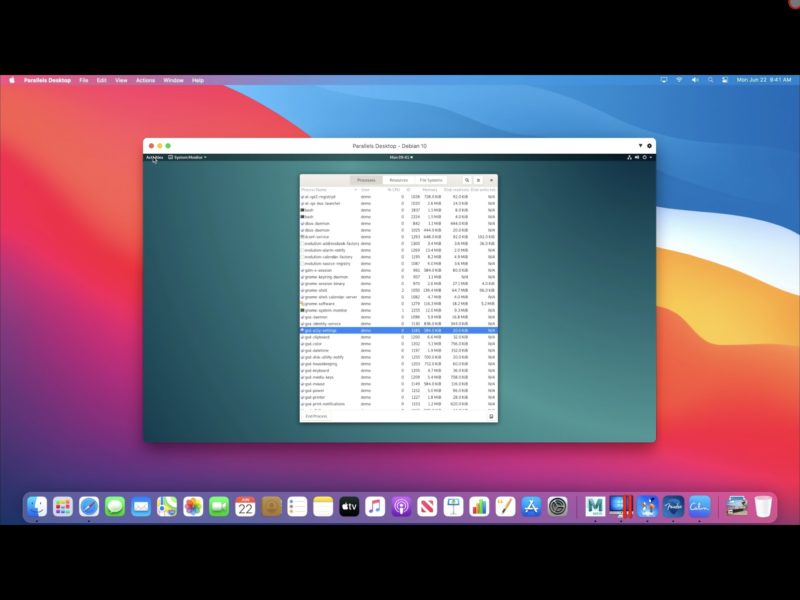Open Apple TV from the Dock
Image resolution: width=800 pixels, height=600 pixels.
pyautogui.click(x=349, y=507)
